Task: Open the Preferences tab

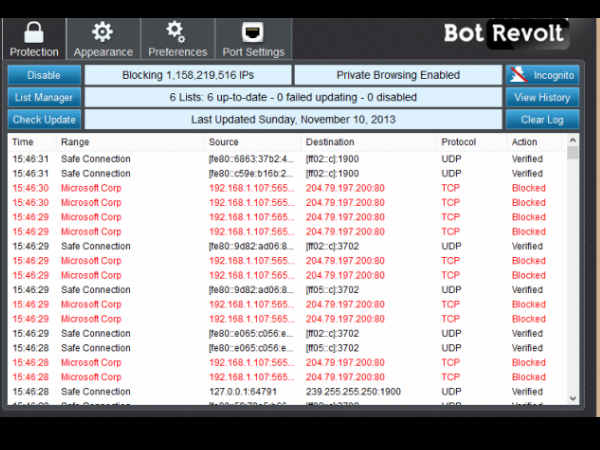Action: point(178,39)
